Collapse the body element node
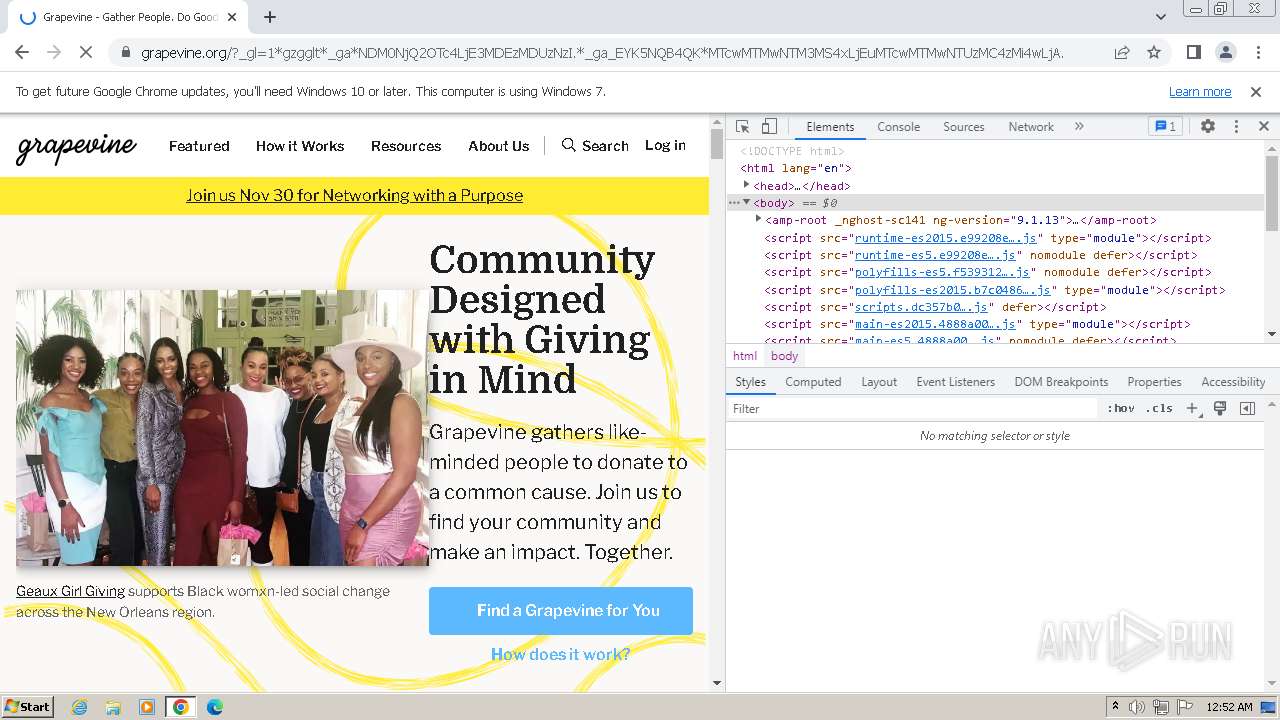 click(746, 203)
